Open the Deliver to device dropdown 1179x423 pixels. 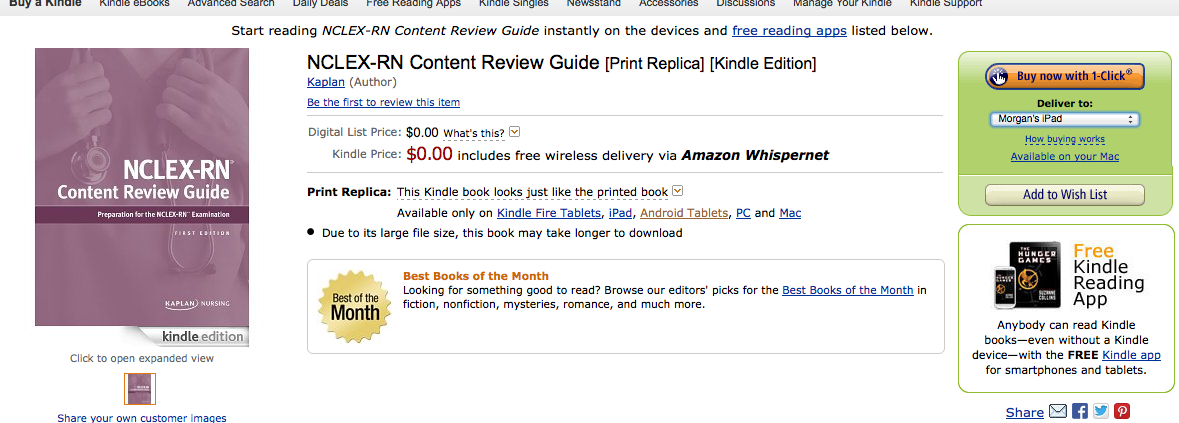[x=1064, y=119]
